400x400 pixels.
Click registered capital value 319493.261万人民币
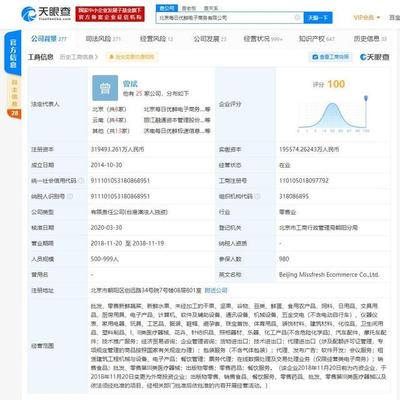tap(117, 149)
